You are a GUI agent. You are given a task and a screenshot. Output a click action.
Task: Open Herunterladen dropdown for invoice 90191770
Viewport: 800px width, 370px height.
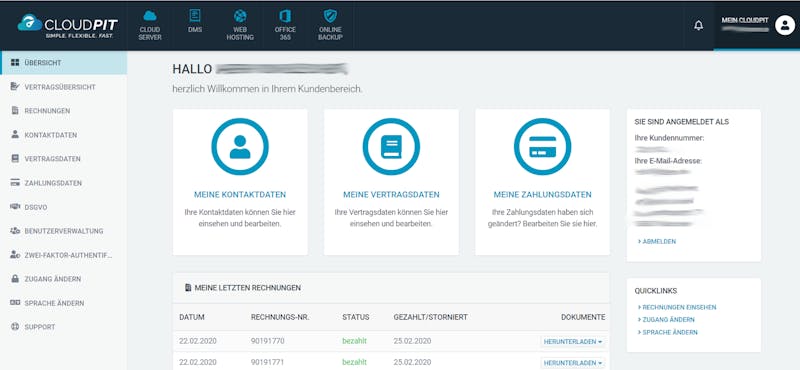click(573, 341)
